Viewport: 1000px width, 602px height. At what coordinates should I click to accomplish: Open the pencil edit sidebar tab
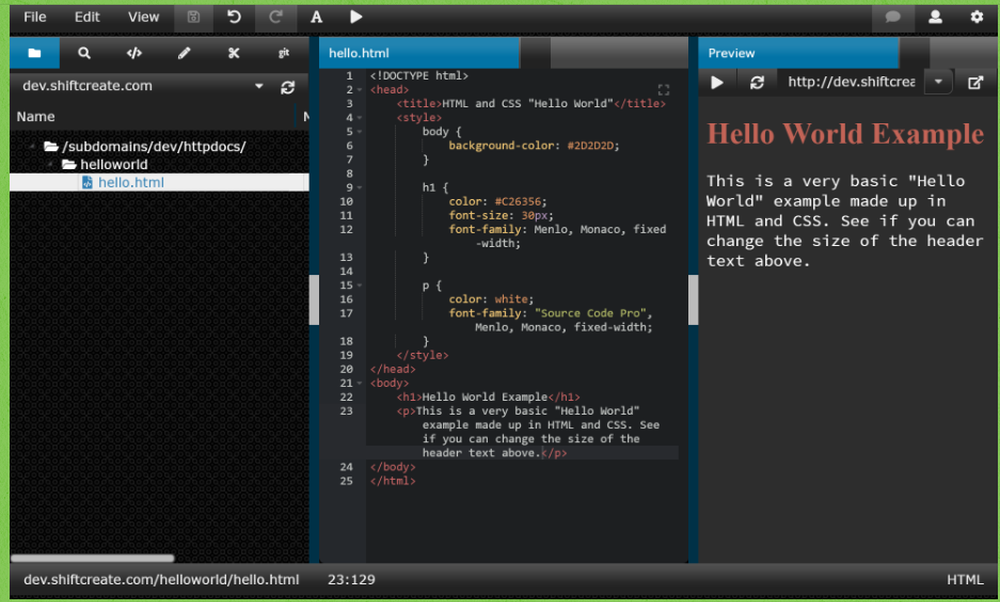tap(184, 53)
